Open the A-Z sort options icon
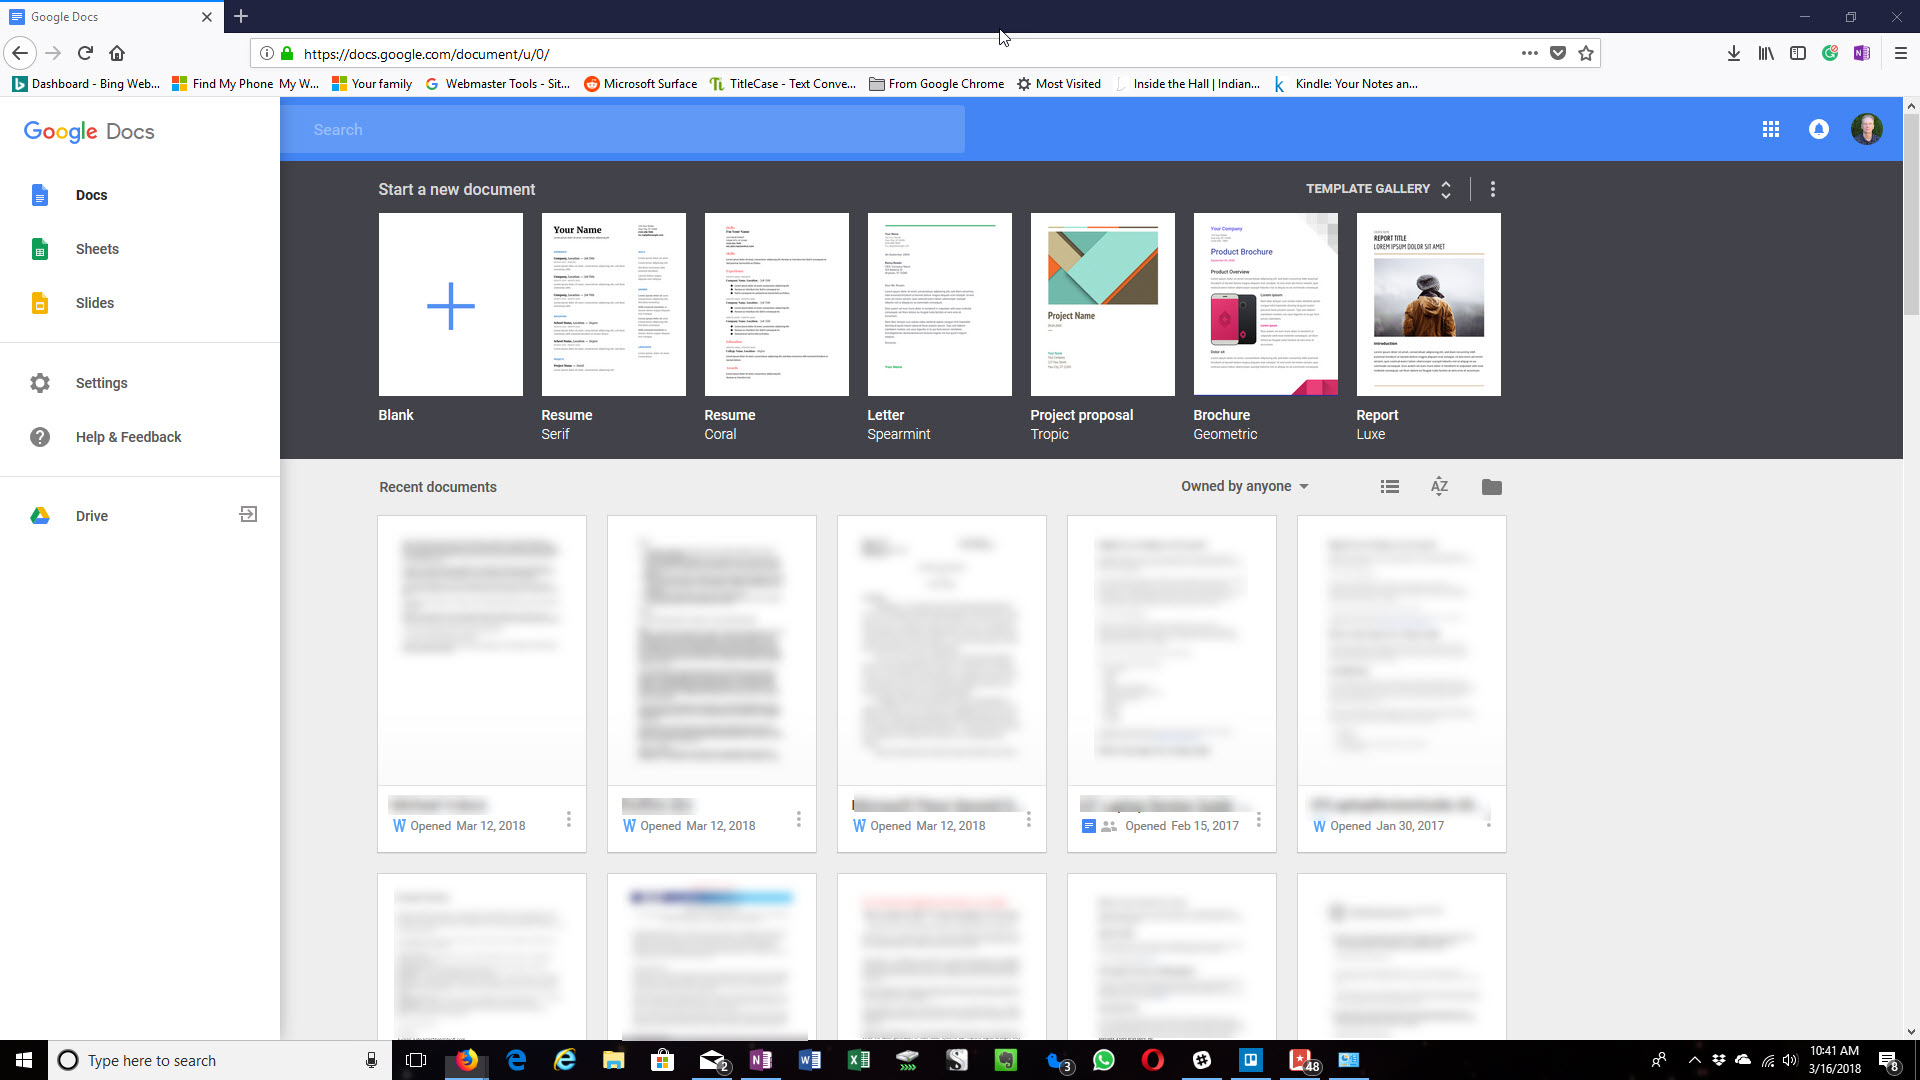The width and height of the screenshot is (1920, 1080). [1439, 486]
